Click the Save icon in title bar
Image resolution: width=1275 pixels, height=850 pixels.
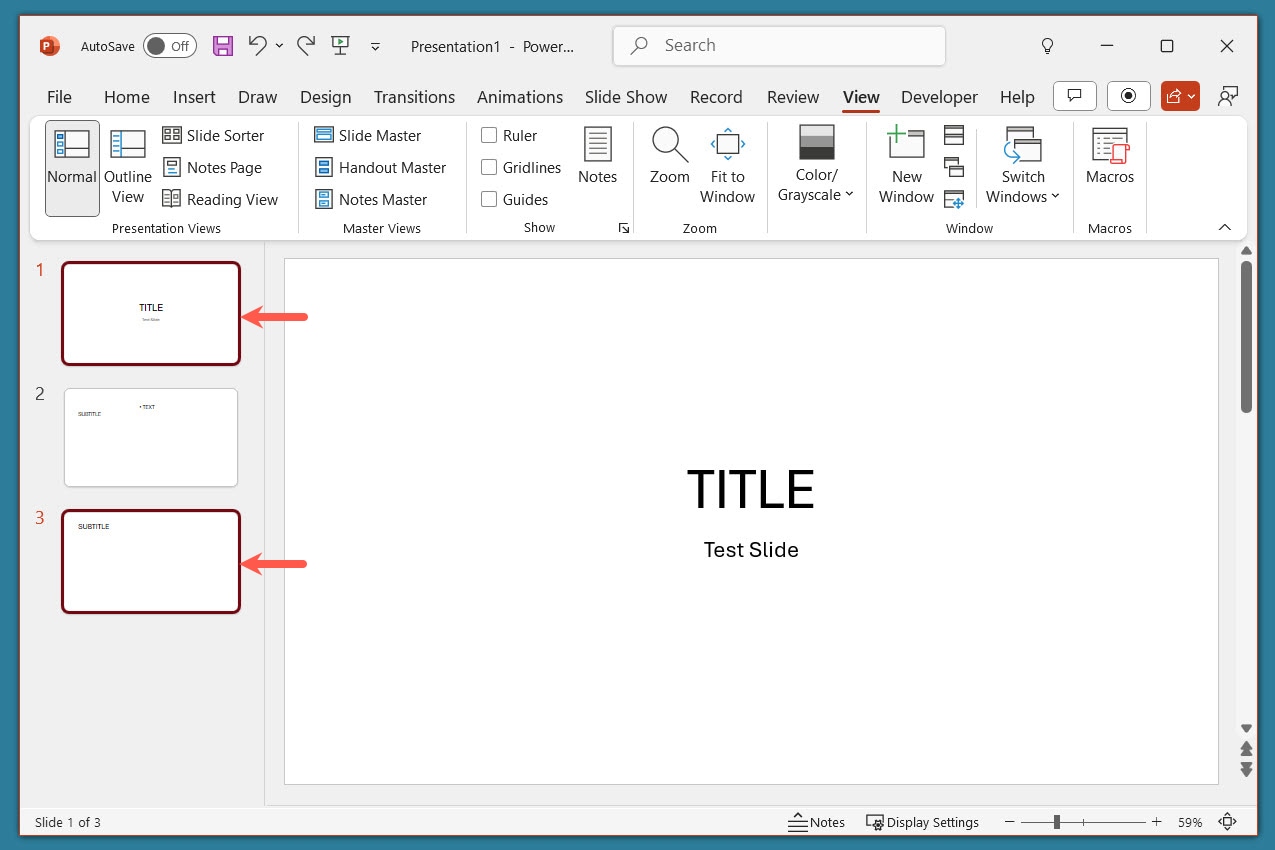(223, 46)
